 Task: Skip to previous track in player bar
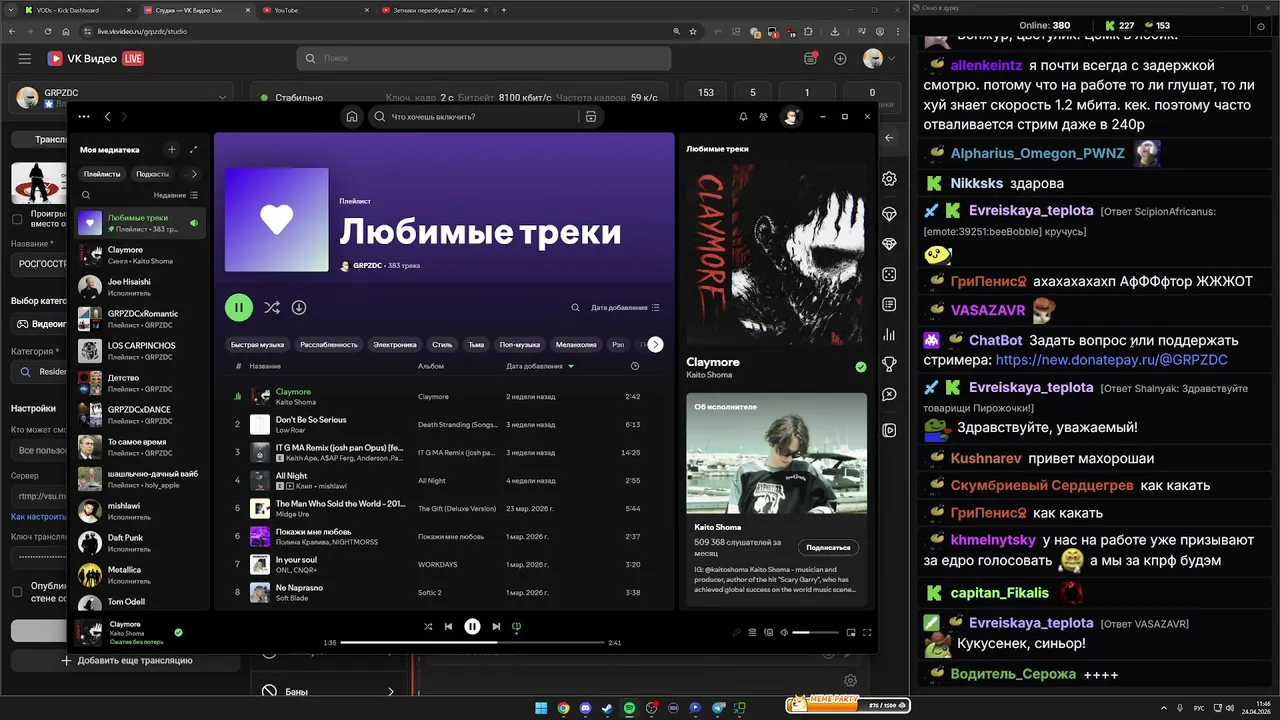[449, 627]
